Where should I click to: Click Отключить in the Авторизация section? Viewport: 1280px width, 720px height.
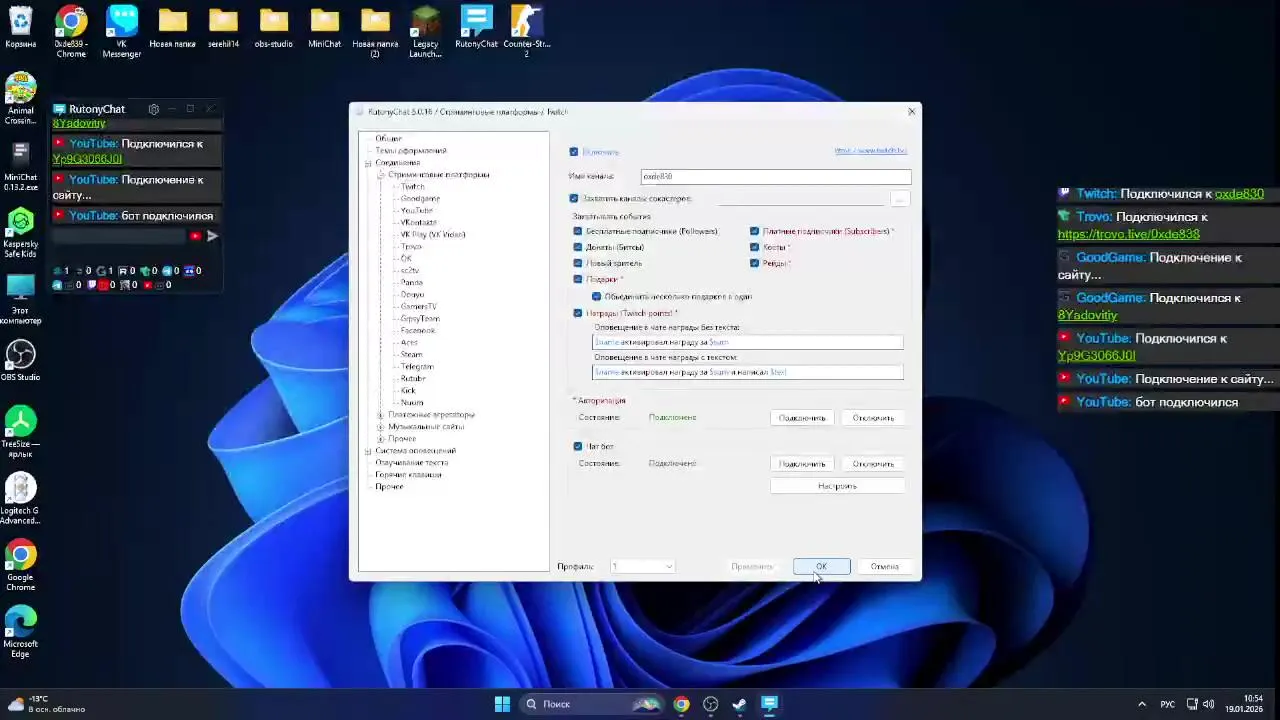[x=873, y=418]
